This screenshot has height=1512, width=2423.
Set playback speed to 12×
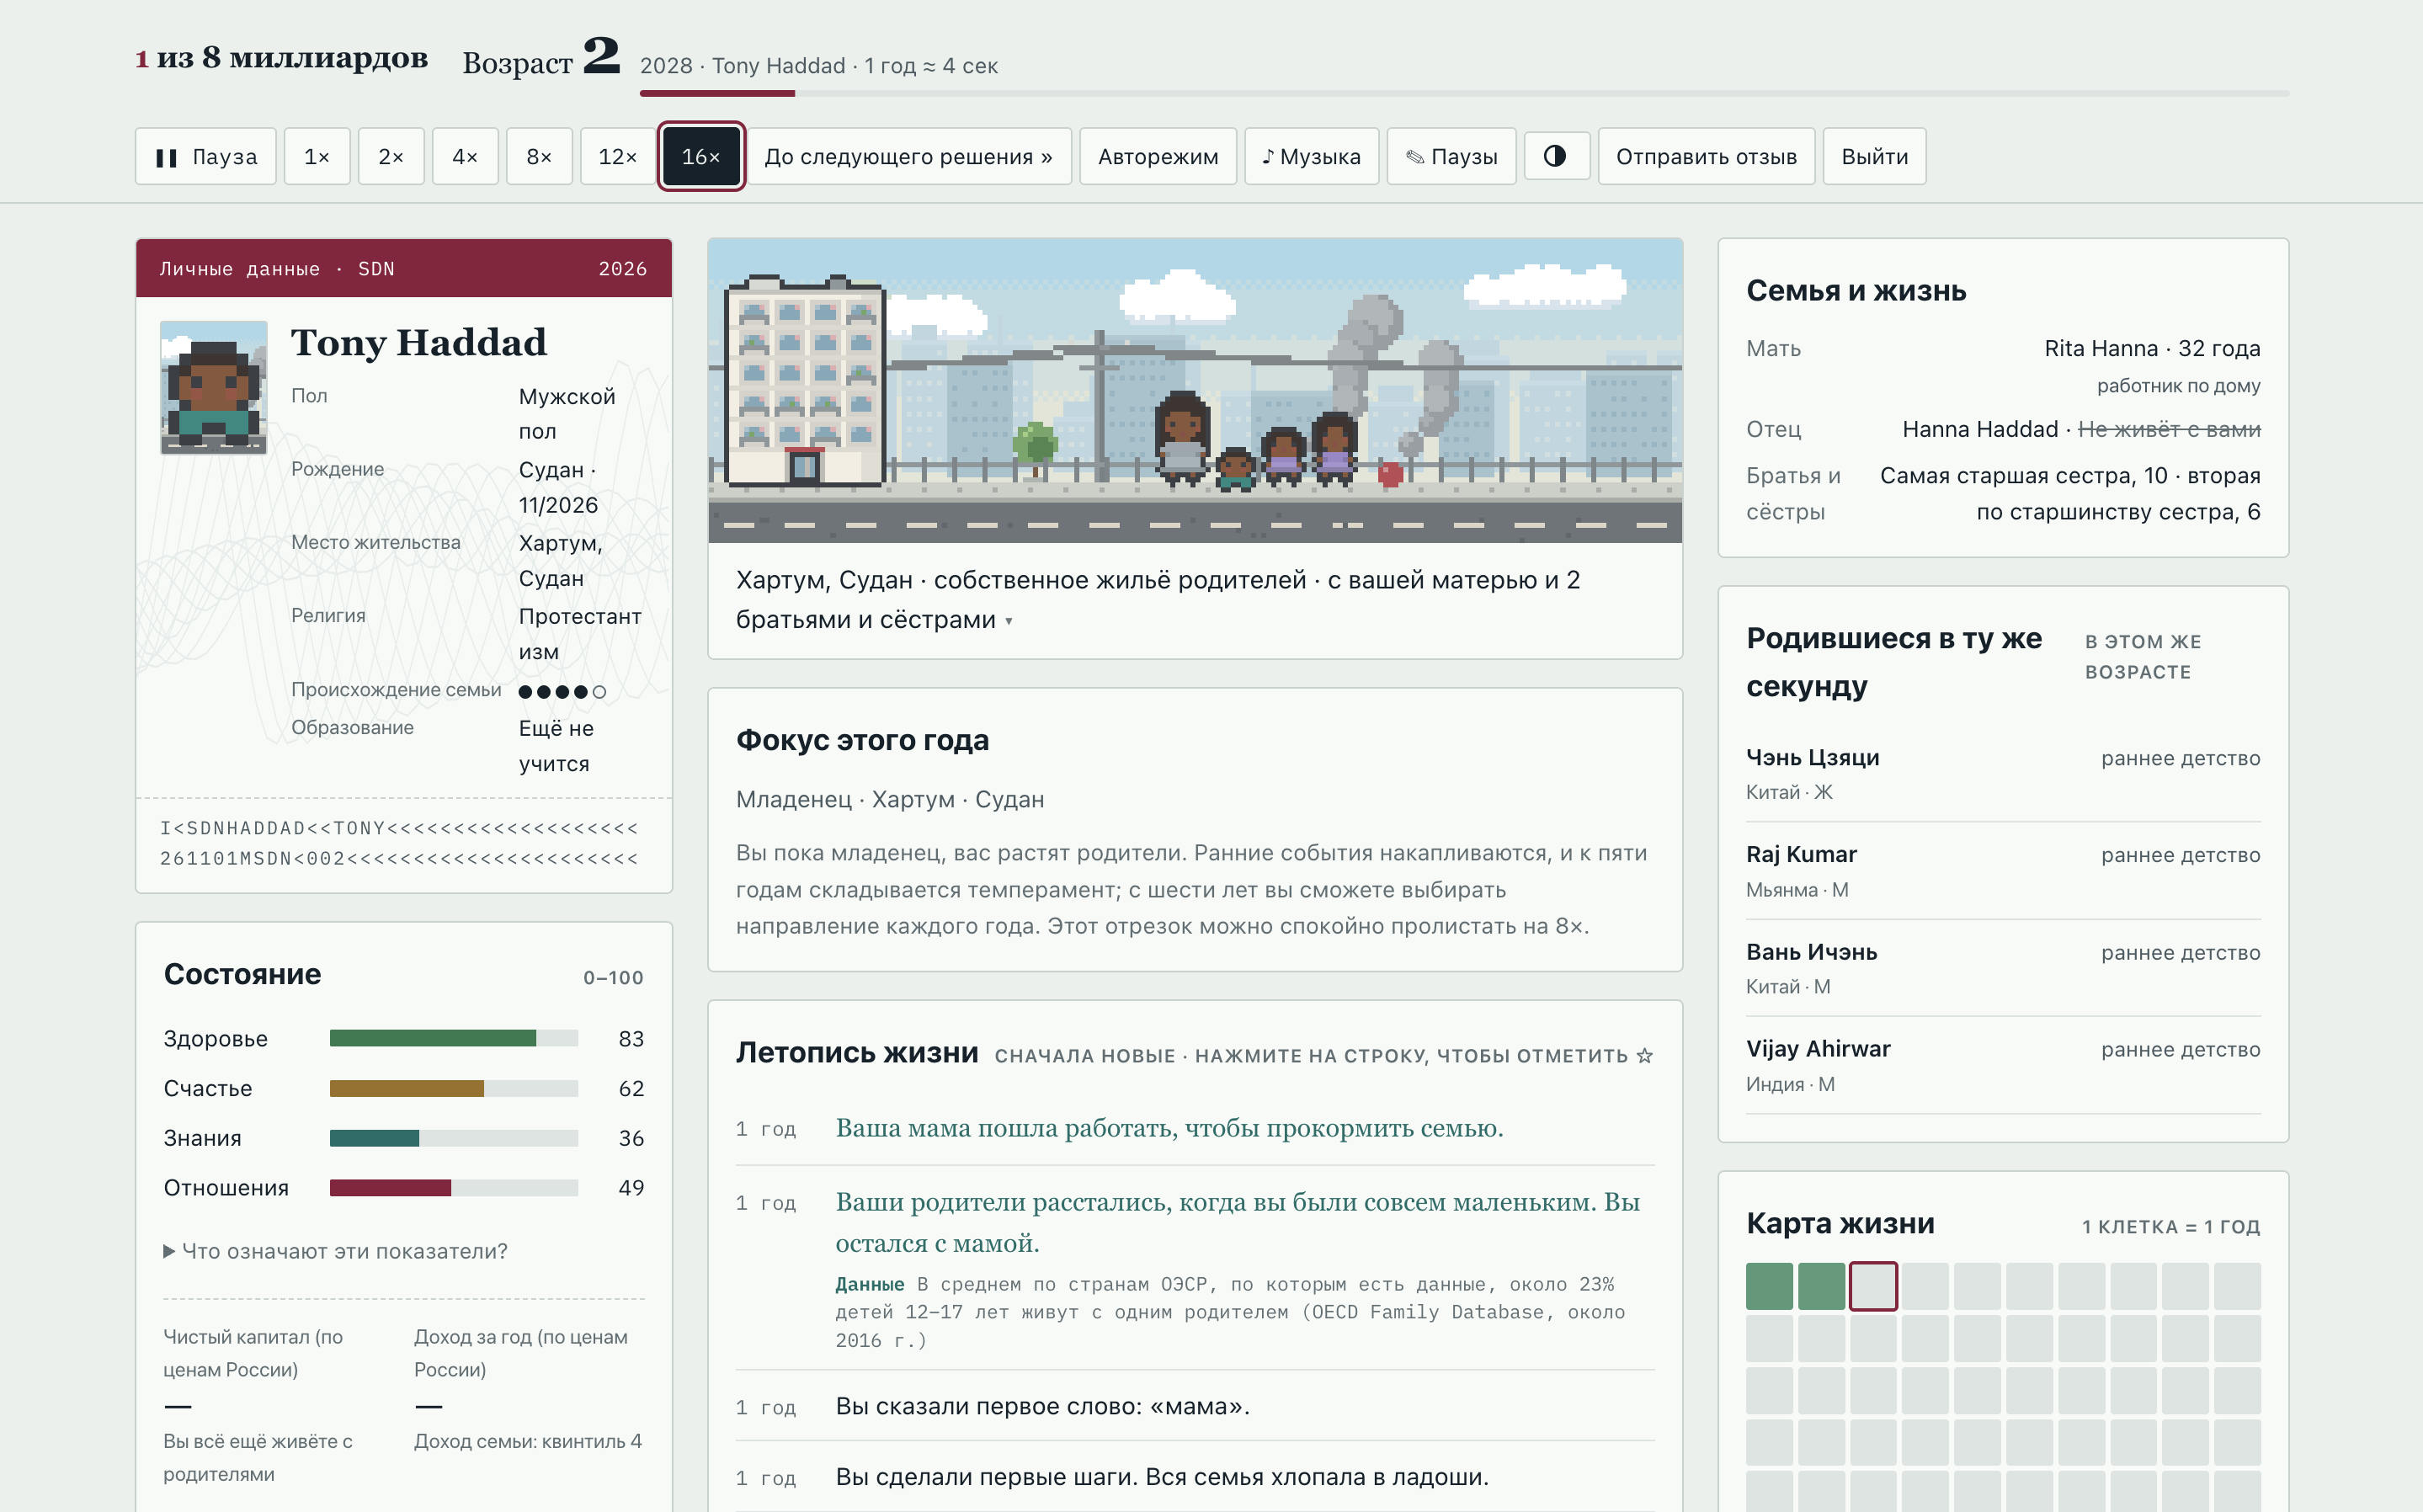point(617,156)
